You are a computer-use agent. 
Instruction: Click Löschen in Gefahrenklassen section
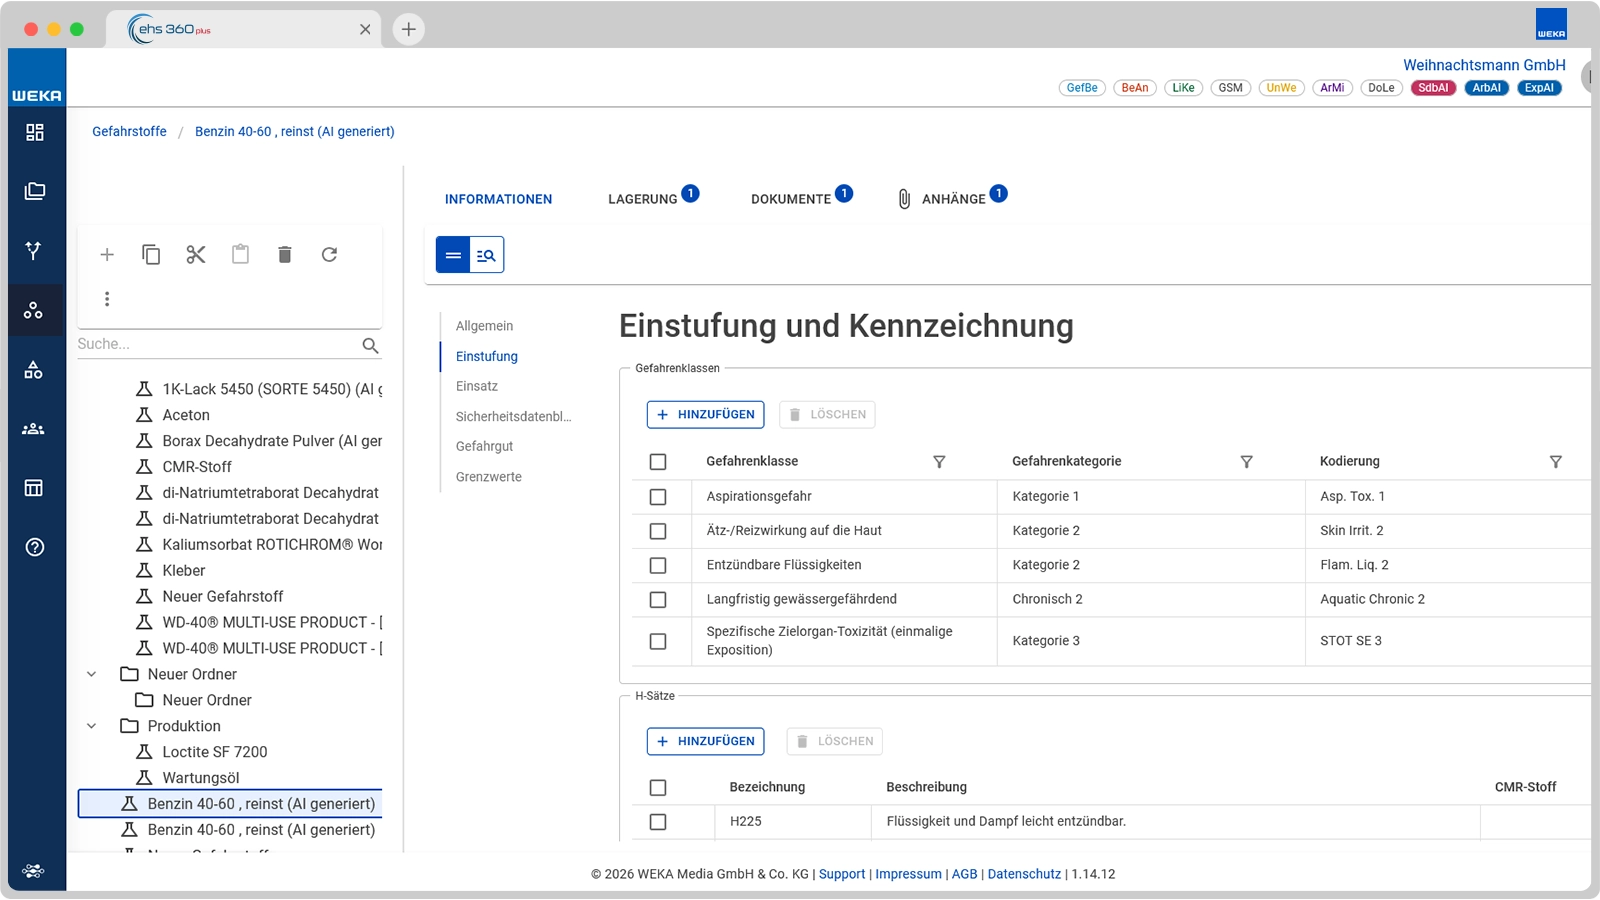coord(827,414)
